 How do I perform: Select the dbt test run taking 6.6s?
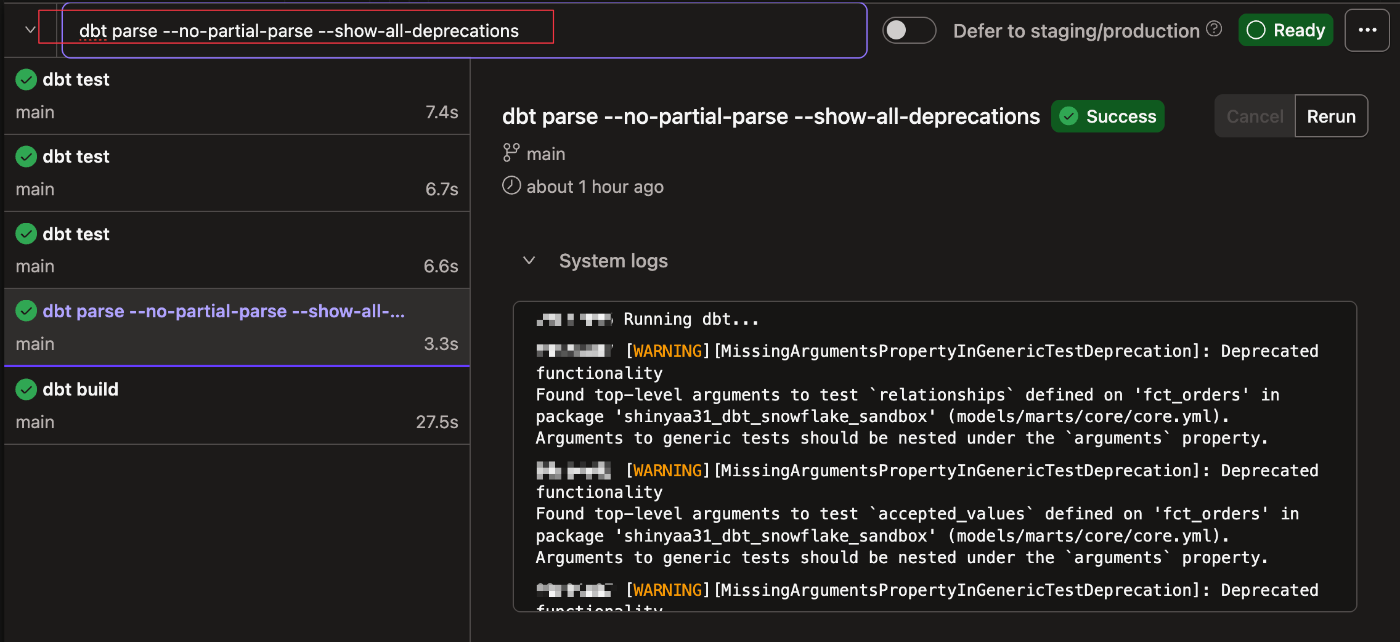237,250
